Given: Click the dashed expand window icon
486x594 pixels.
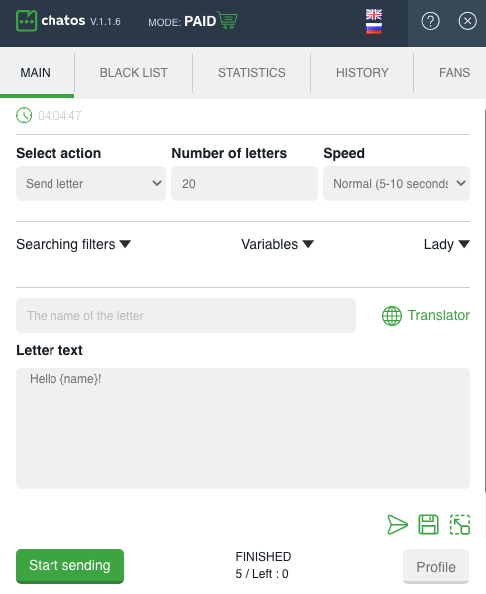Looking at the screenshot, I should pyautogui.click(x=460, y=525).
